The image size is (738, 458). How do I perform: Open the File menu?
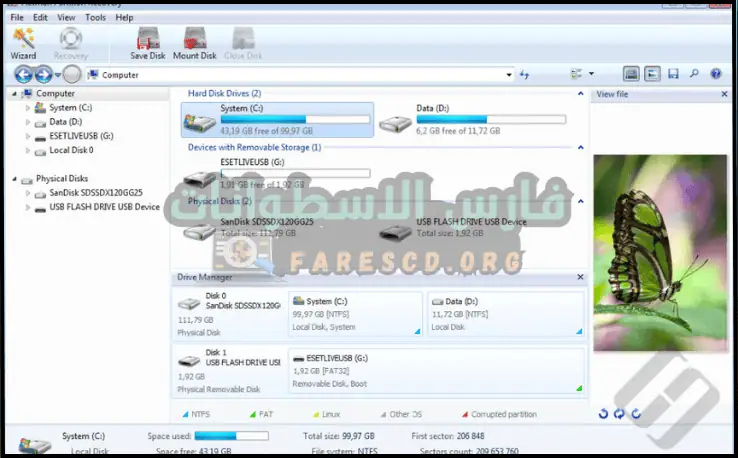coord(17,17)
